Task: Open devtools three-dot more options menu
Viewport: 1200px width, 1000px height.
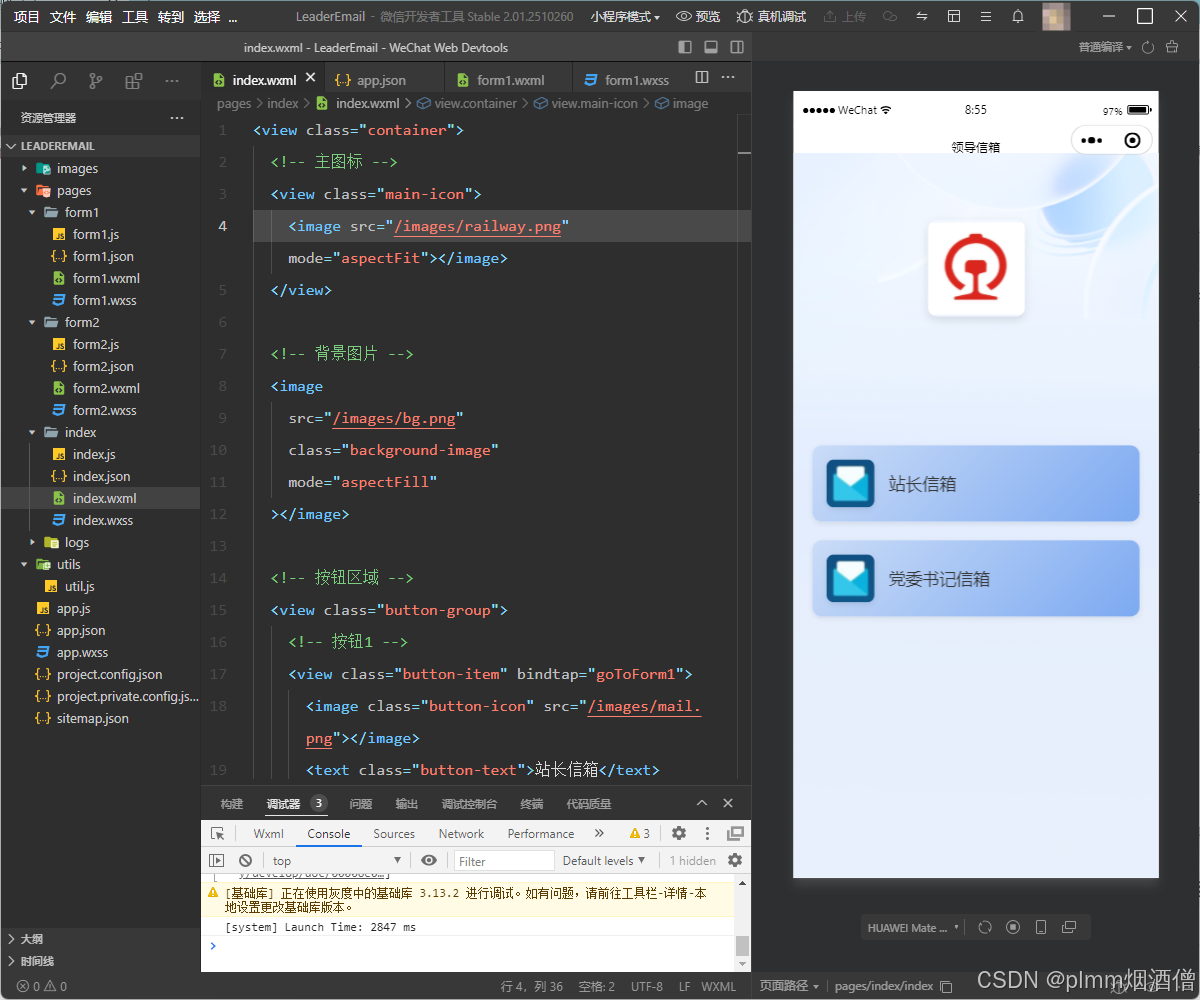Action: (x=707, y=833)
